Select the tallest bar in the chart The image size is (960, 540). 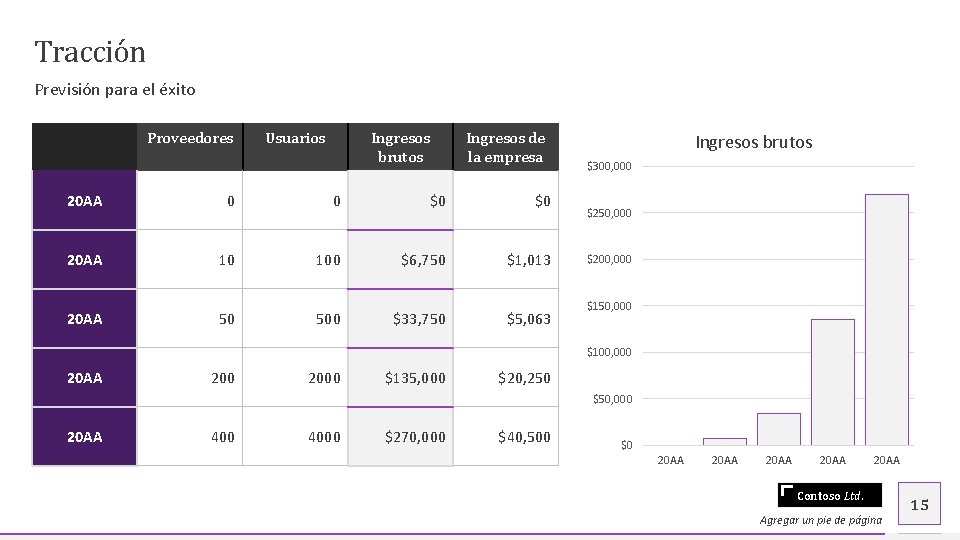click(886, 320)
